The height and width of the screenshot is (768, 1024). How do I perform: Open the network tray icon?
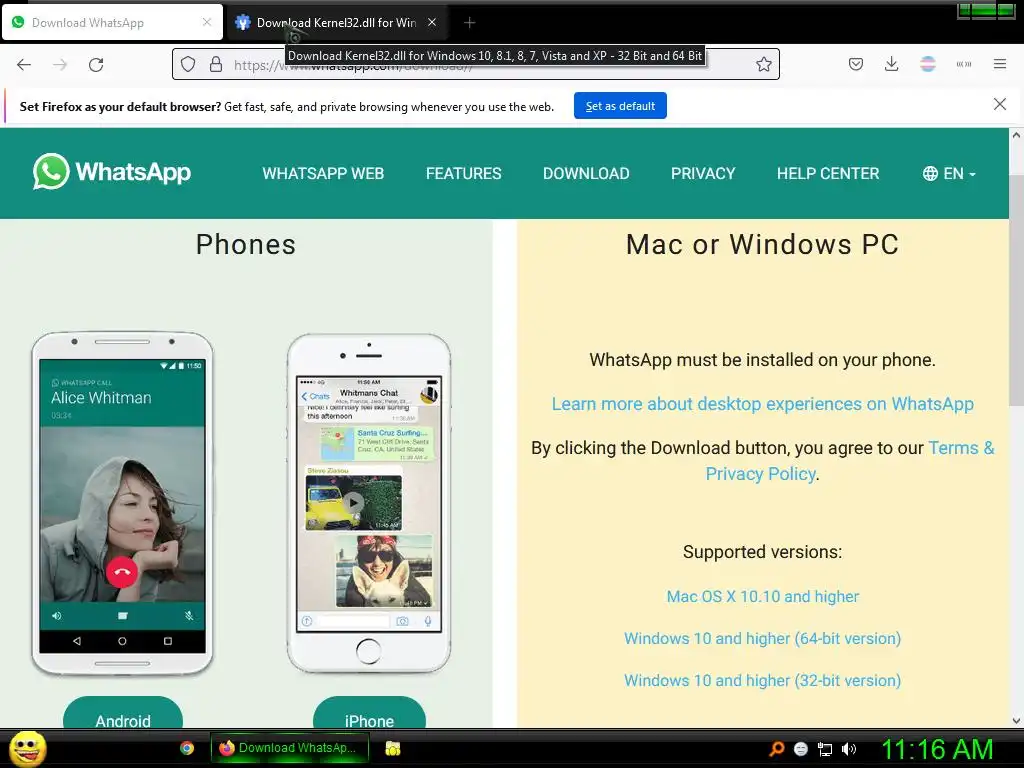[825, 749]
